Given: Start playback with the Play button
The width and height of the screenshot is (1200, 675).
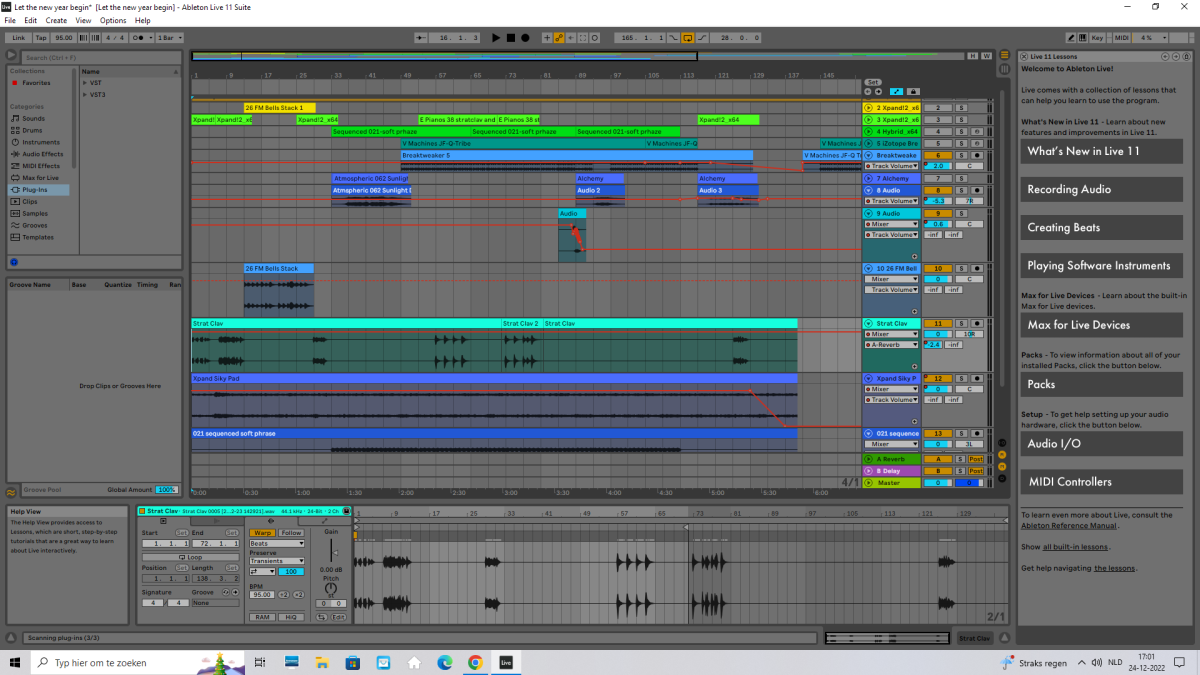Looking at the screenshot, I should coord(496,37).
